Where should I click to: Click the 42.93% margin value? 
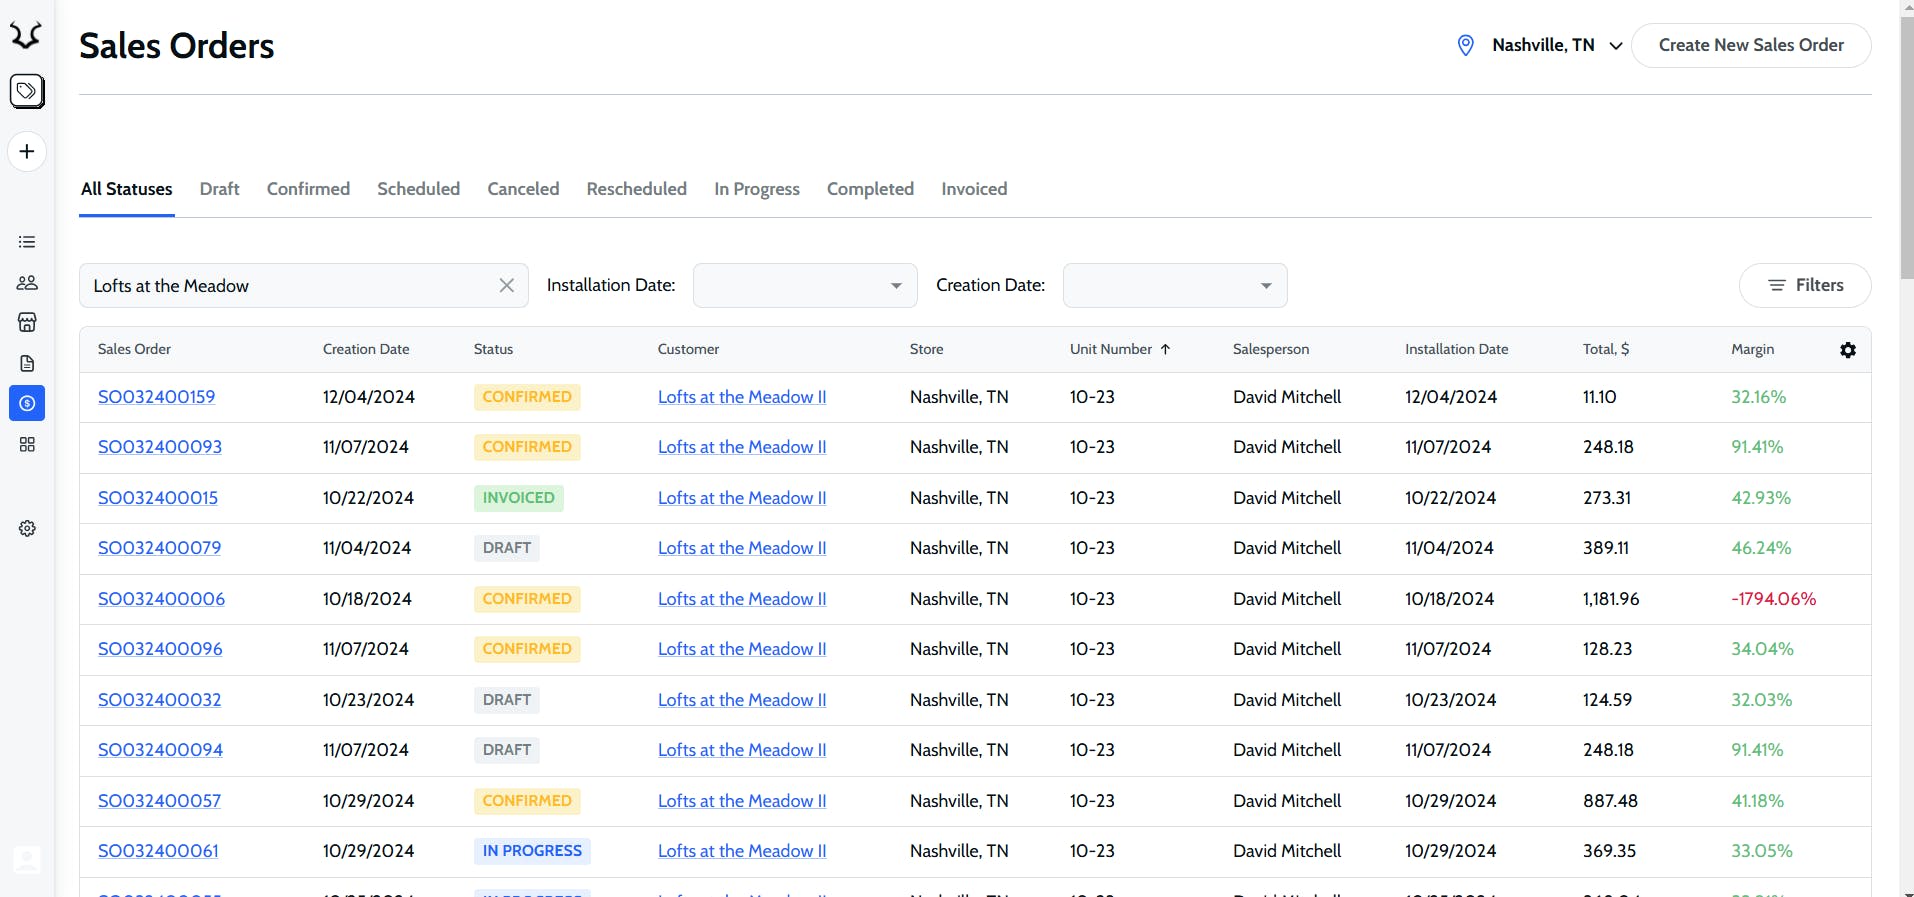1761,498
